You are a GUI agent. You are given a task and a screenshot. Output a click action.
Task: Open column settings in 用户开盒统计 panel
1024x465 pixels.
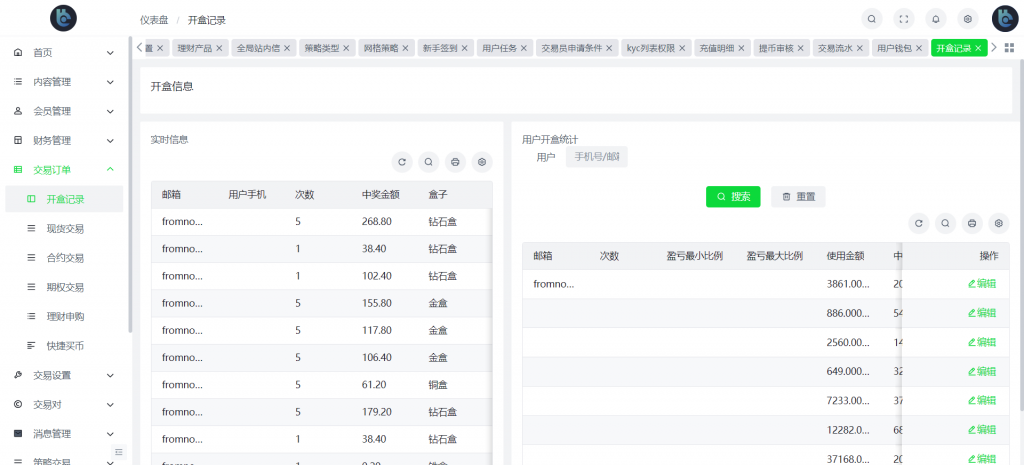(998, 223)
